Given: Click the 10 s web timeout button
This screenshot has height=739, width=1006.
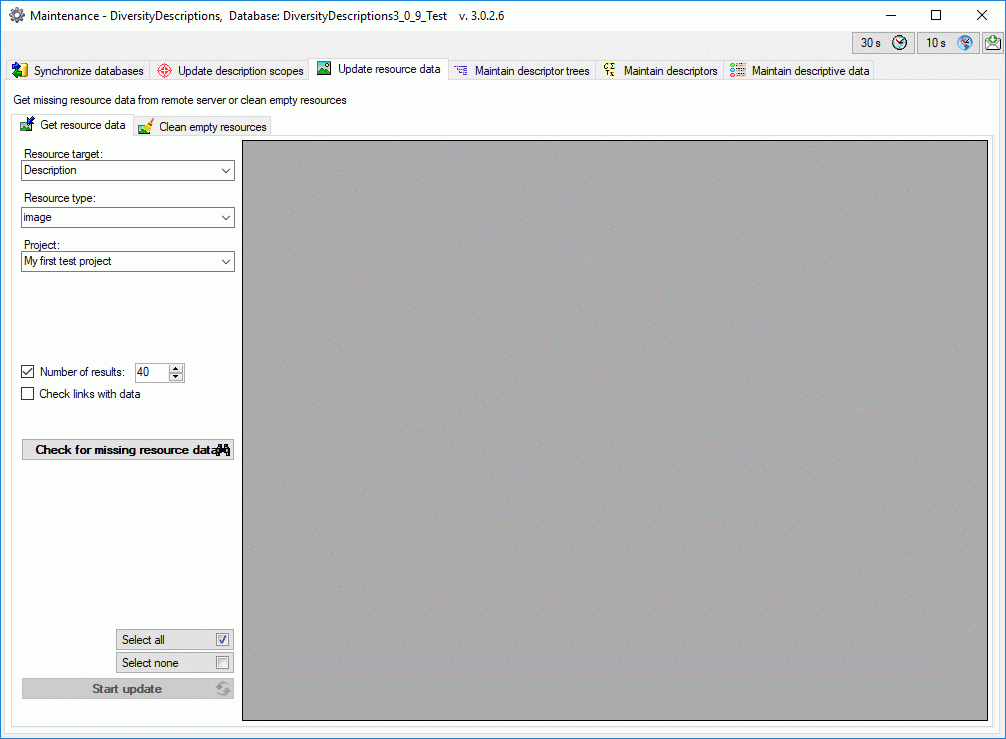Looking at the screenshot, I should [948, 43].
